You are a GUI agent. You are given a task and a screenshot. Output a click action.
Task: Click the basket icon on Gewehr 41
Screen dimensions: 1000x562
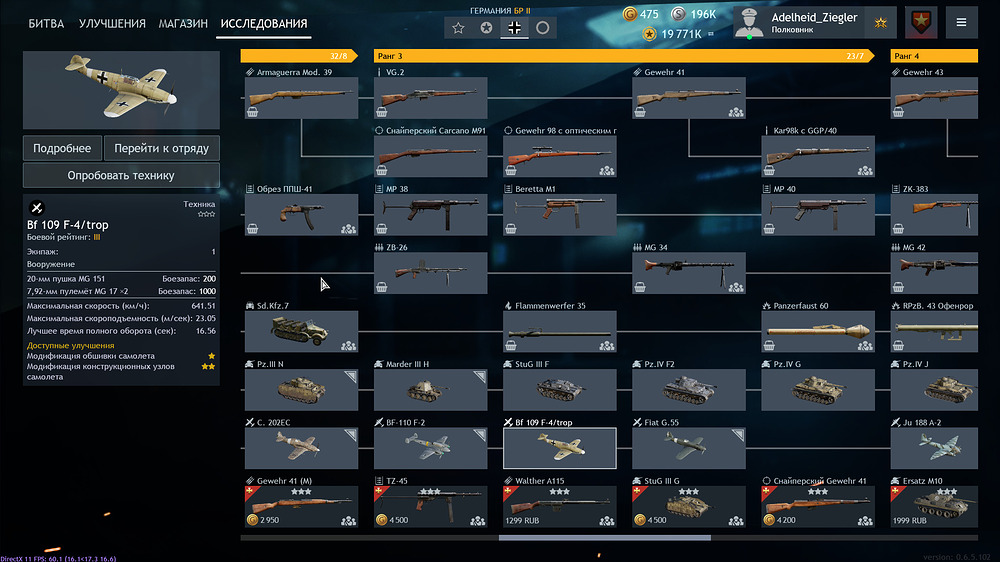(x=640, y=112)
